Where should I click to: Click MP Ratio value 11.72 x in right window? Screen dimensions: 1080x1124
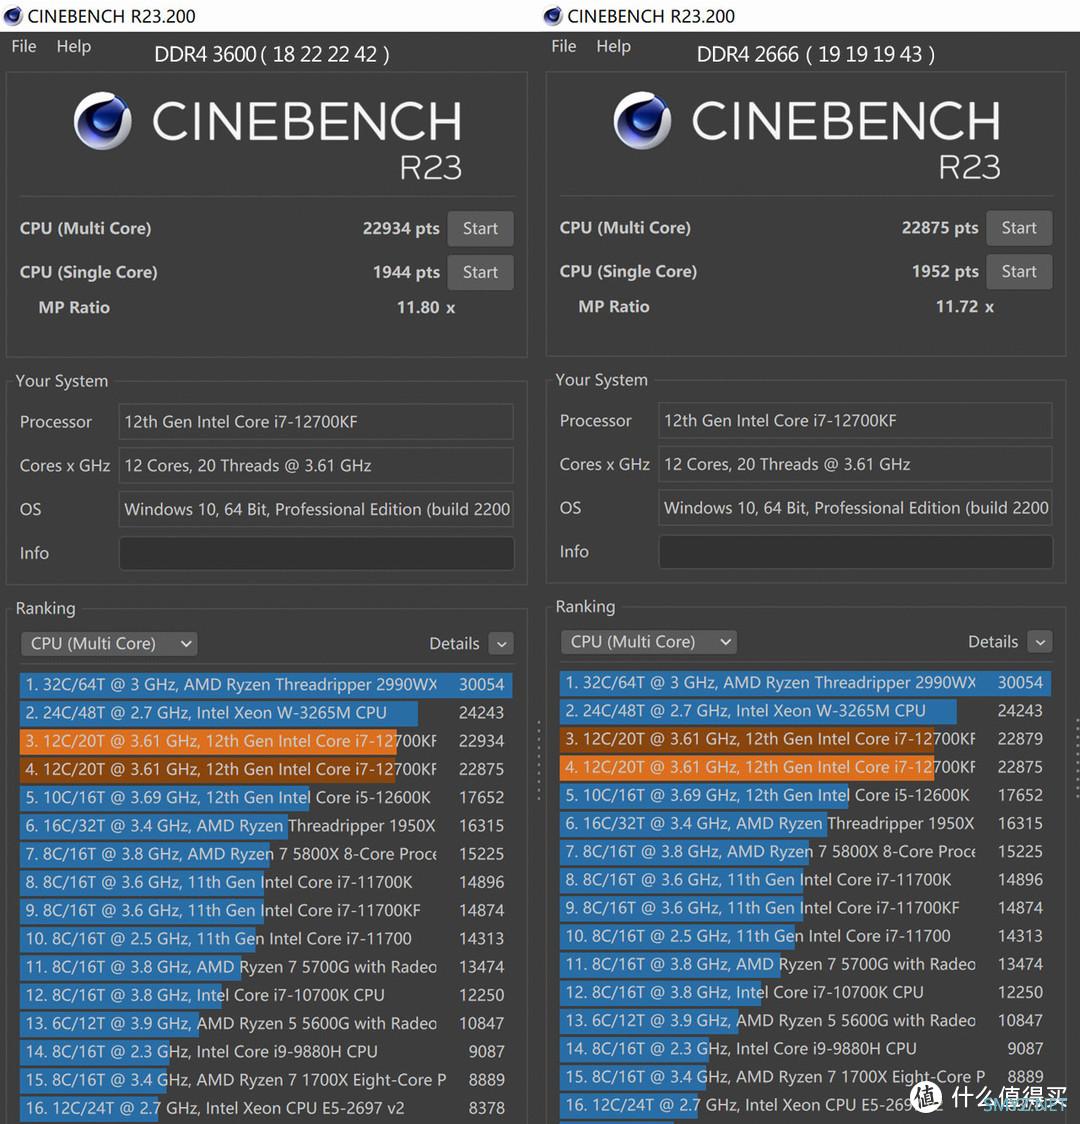pyautogui.click(x=965, y=307)
